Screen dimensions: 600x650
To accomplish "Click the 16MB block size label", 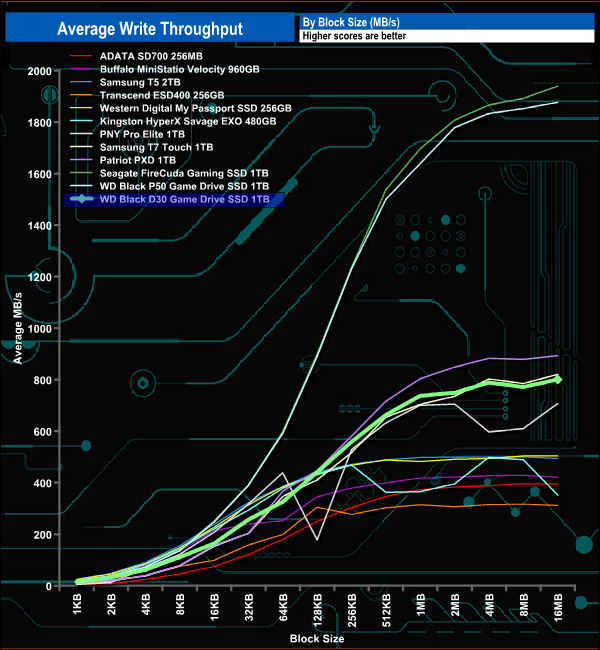I will point(559,608).
